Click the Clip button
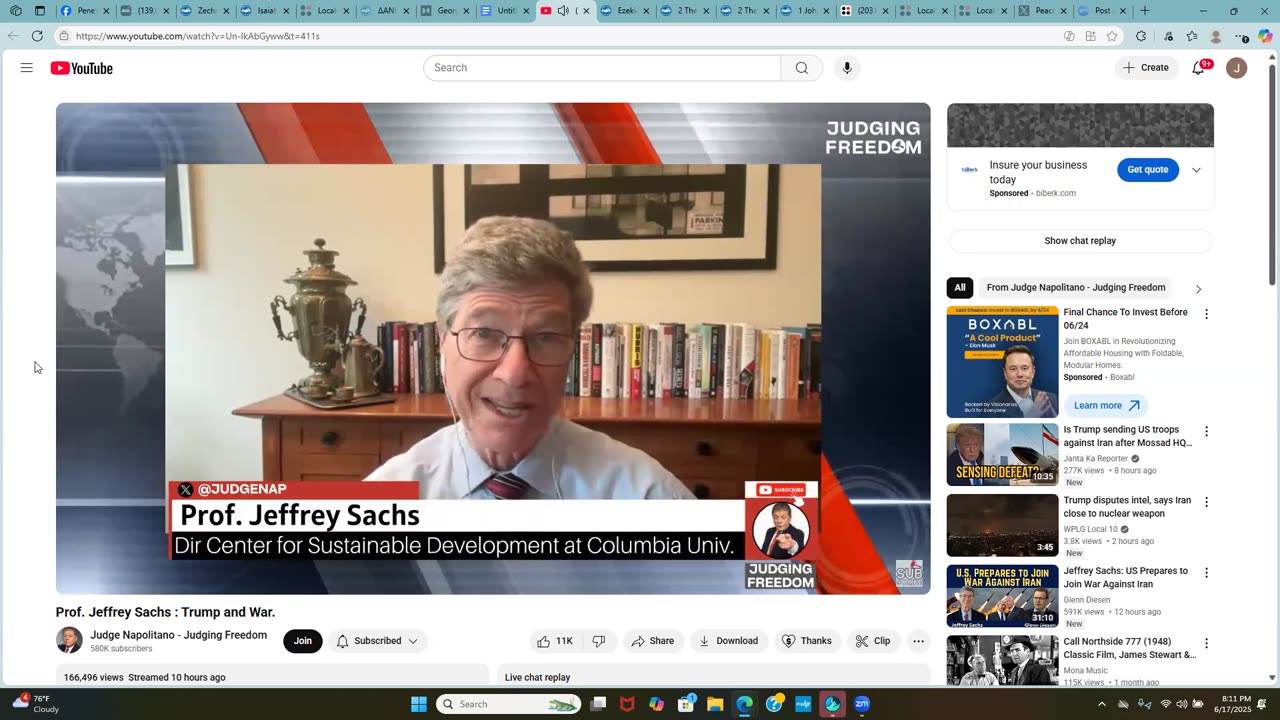The height and width of the screenshot is (720, 1280). pyautogui.click(x=872, y=641)
